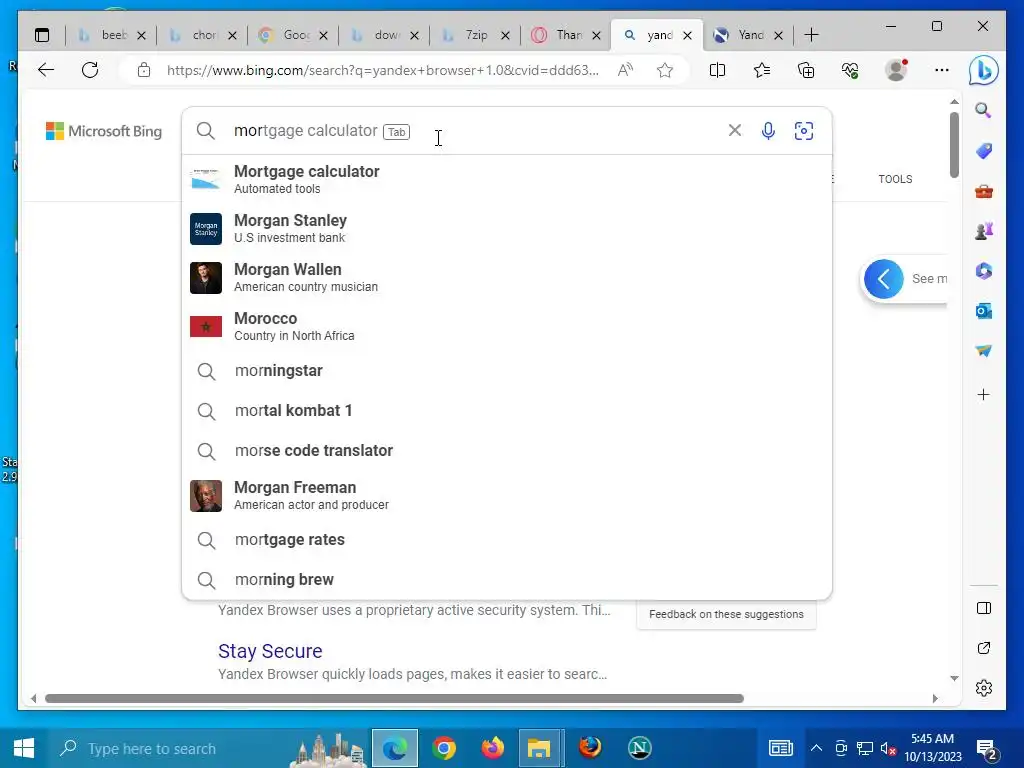Open sidebar Microsoft 365 icon

point(984,270)
